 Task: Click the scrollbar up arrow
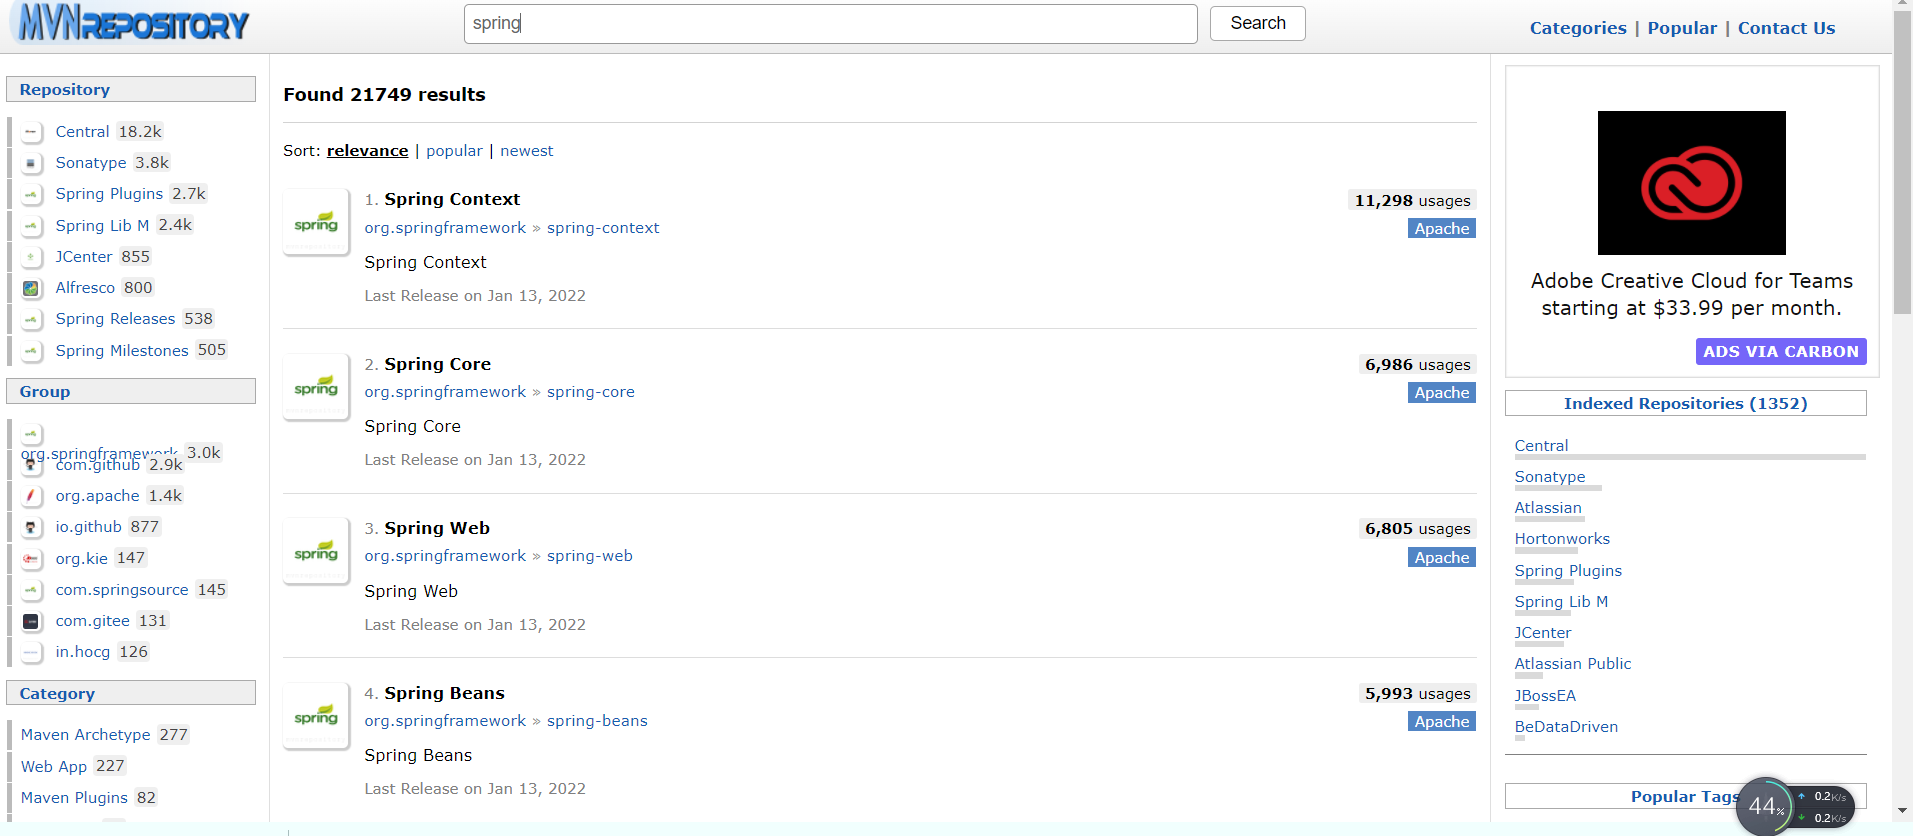click(x=1903, y=5)
